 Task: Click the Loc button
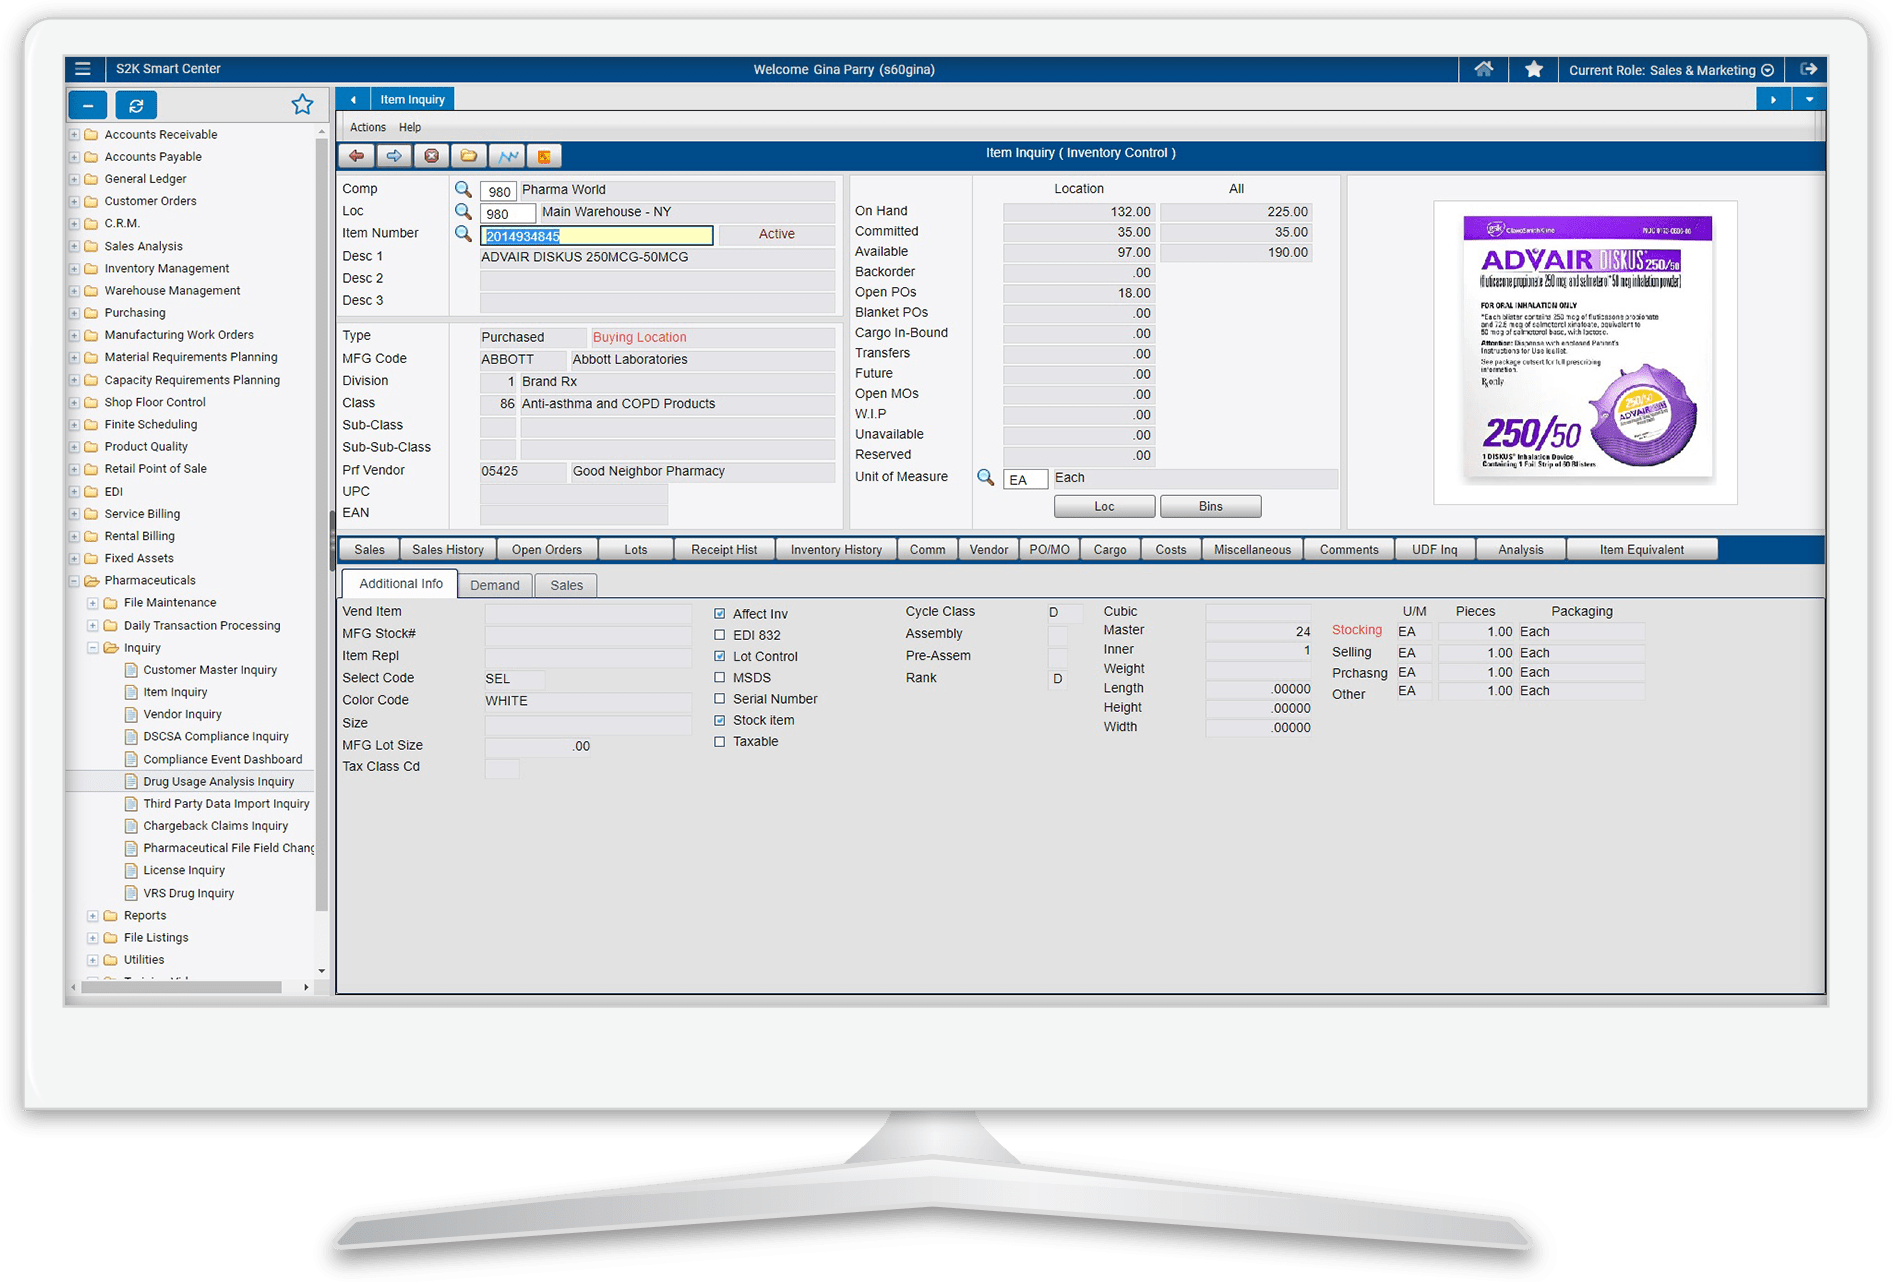1104,506
